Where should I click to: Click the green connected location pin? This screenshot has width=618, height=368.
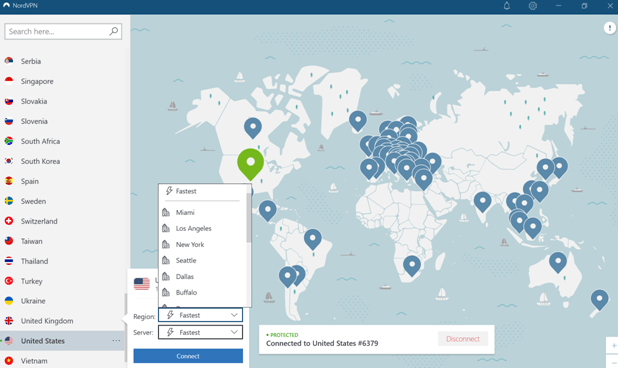click(250, 164)
